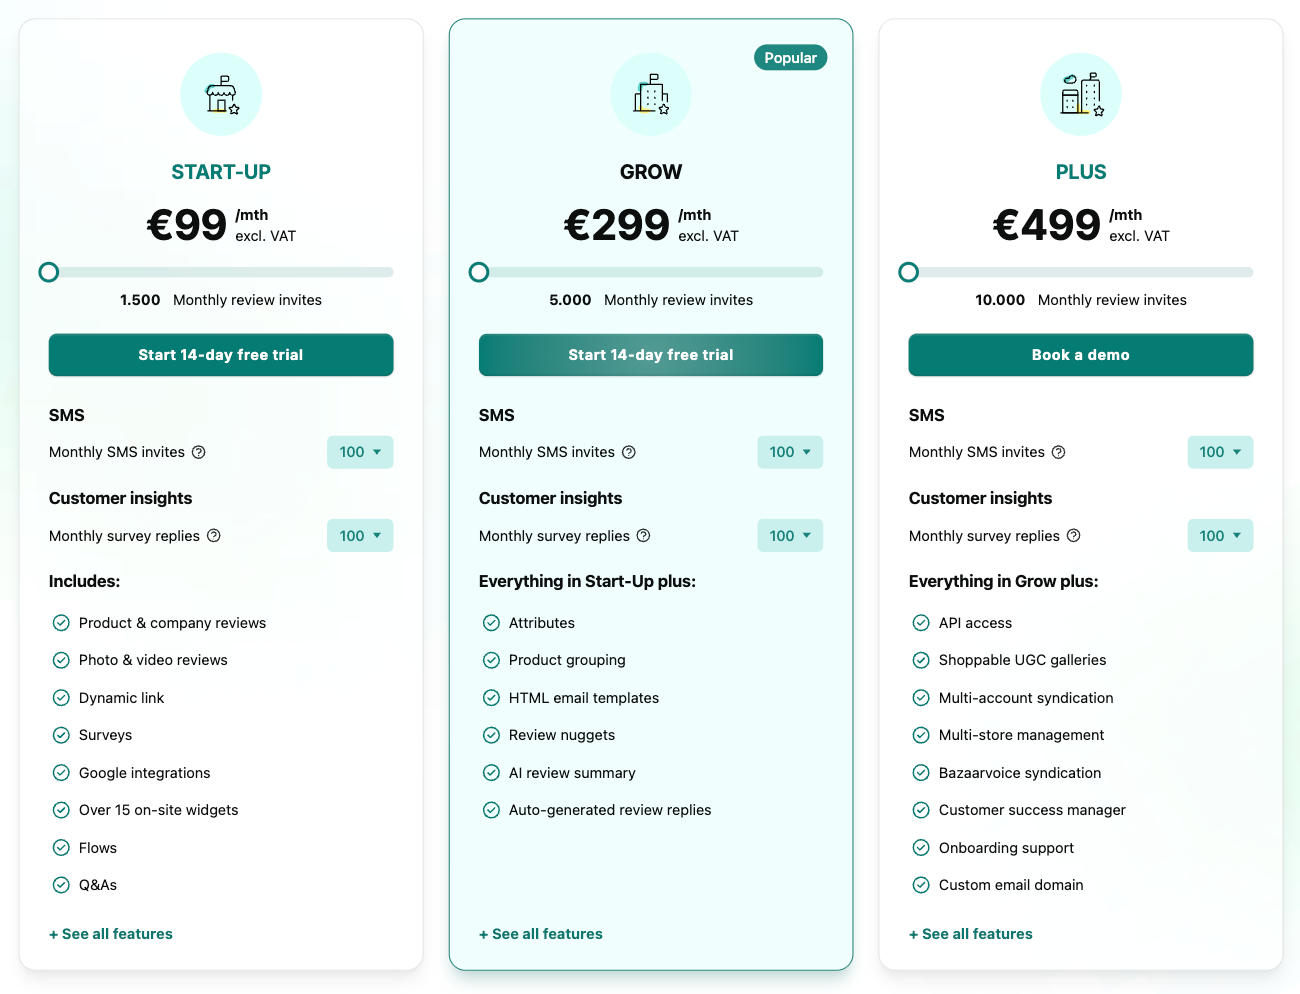The width and height of the screenshot is (1300, 994).
Task: Expand See all features under Plus
Action: click(x=971, y=934)
